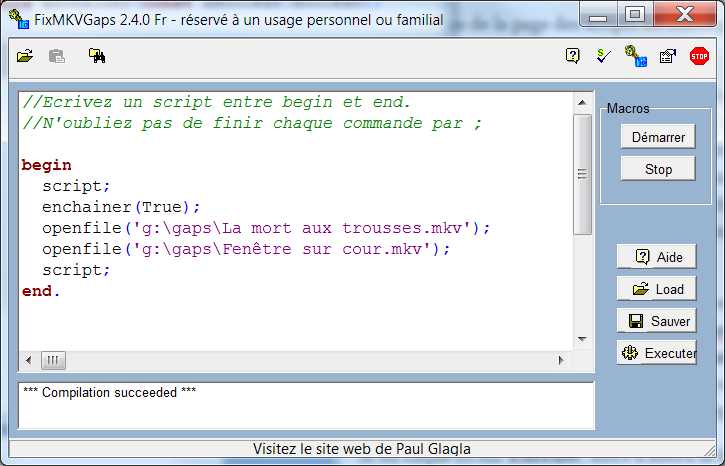Click the vertical scrollbar up arrow
The width and height of the screenshot is (725, 466).
[583, 100]
